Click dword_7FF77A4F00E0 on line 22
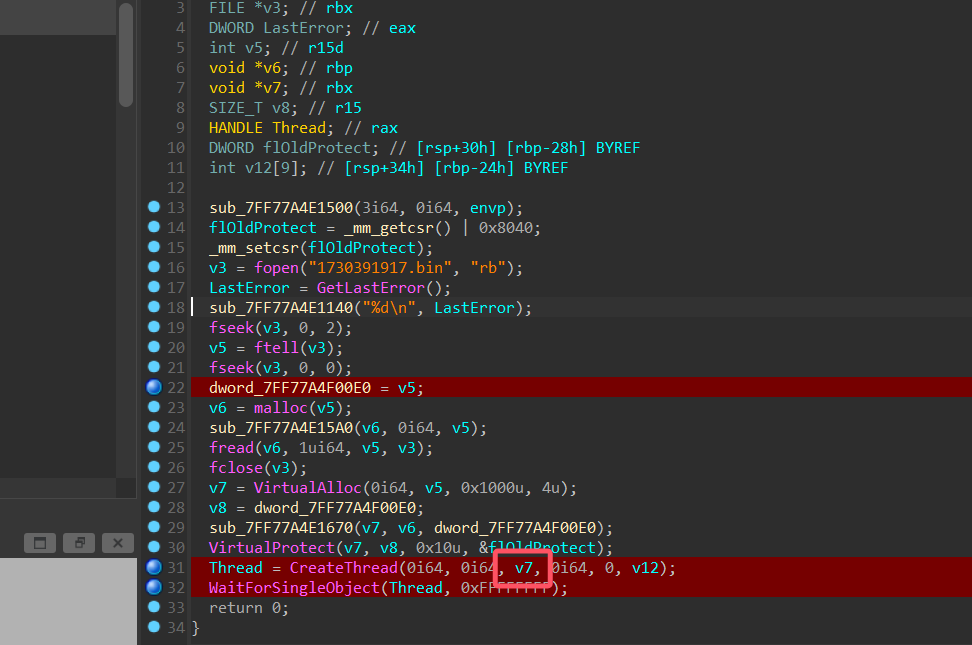The image size is (972, 645). pos(289,388)
